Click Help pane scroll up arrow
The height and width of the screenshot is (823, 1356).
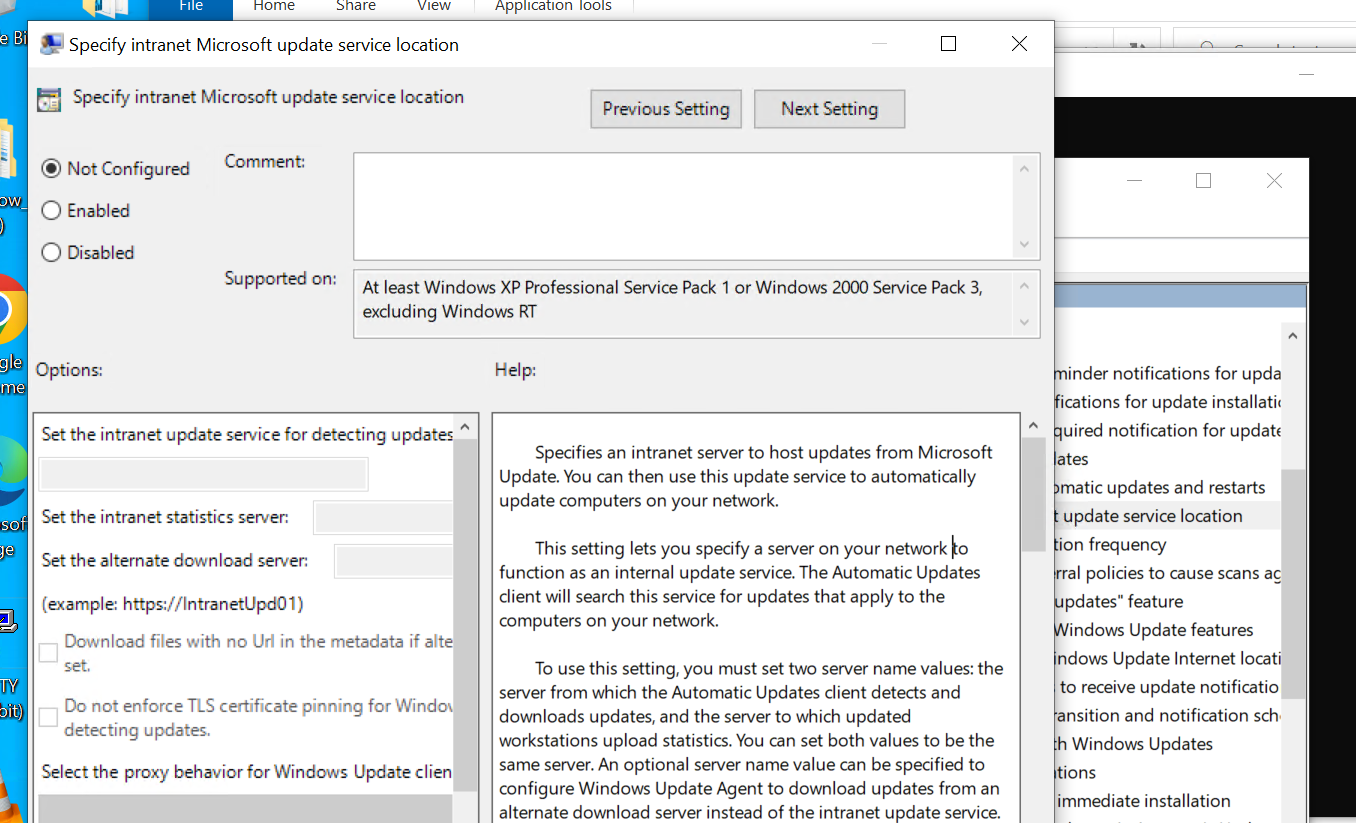(x=1034, y=427)
